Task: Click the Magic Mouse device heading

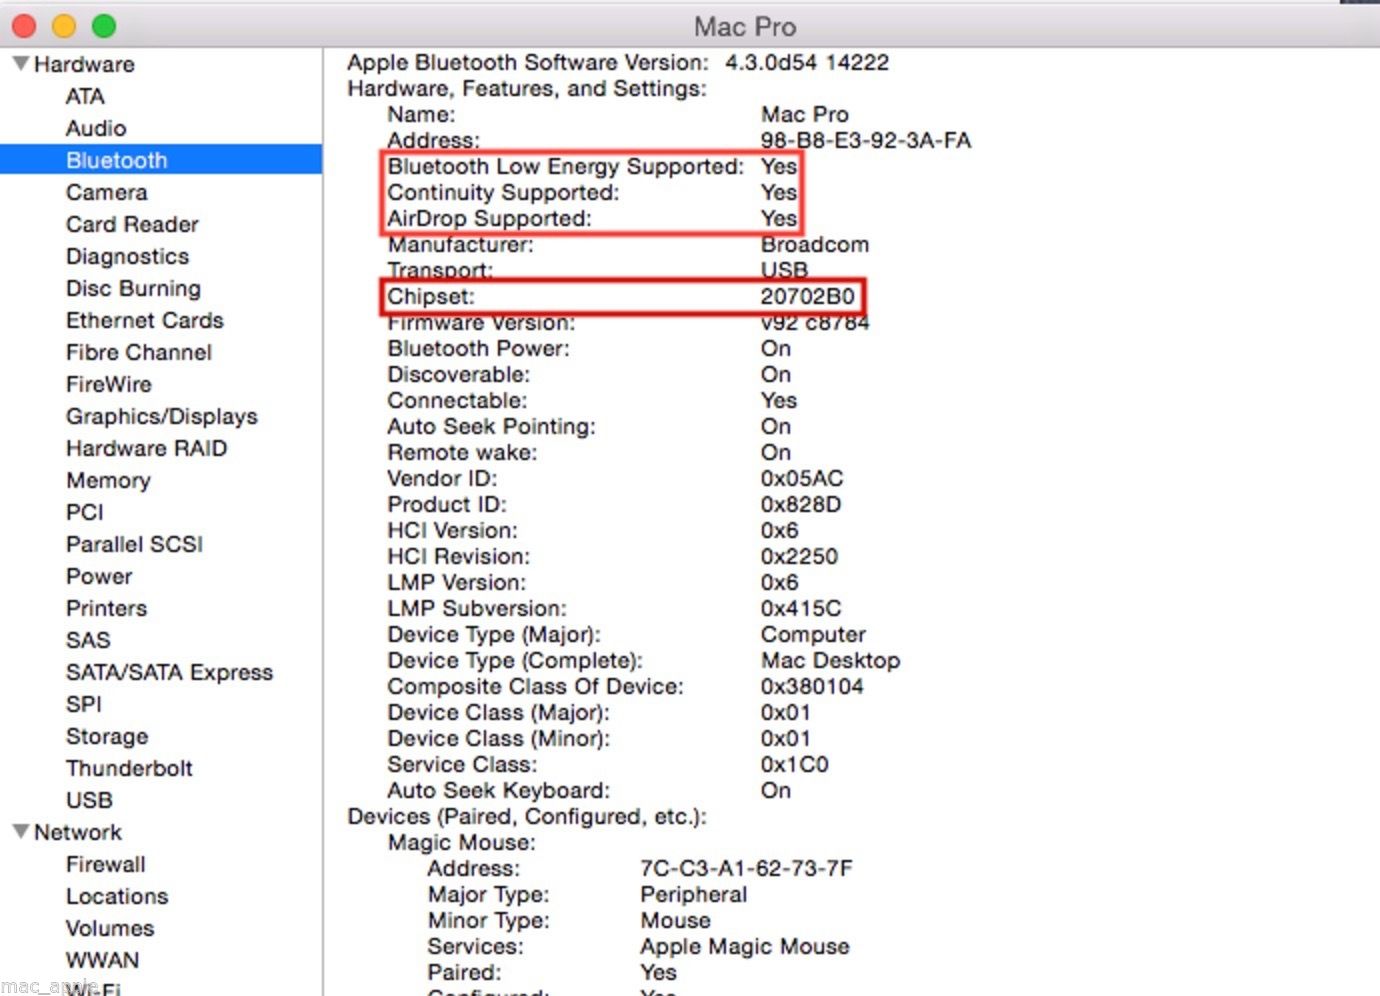Action: [462, 842]
